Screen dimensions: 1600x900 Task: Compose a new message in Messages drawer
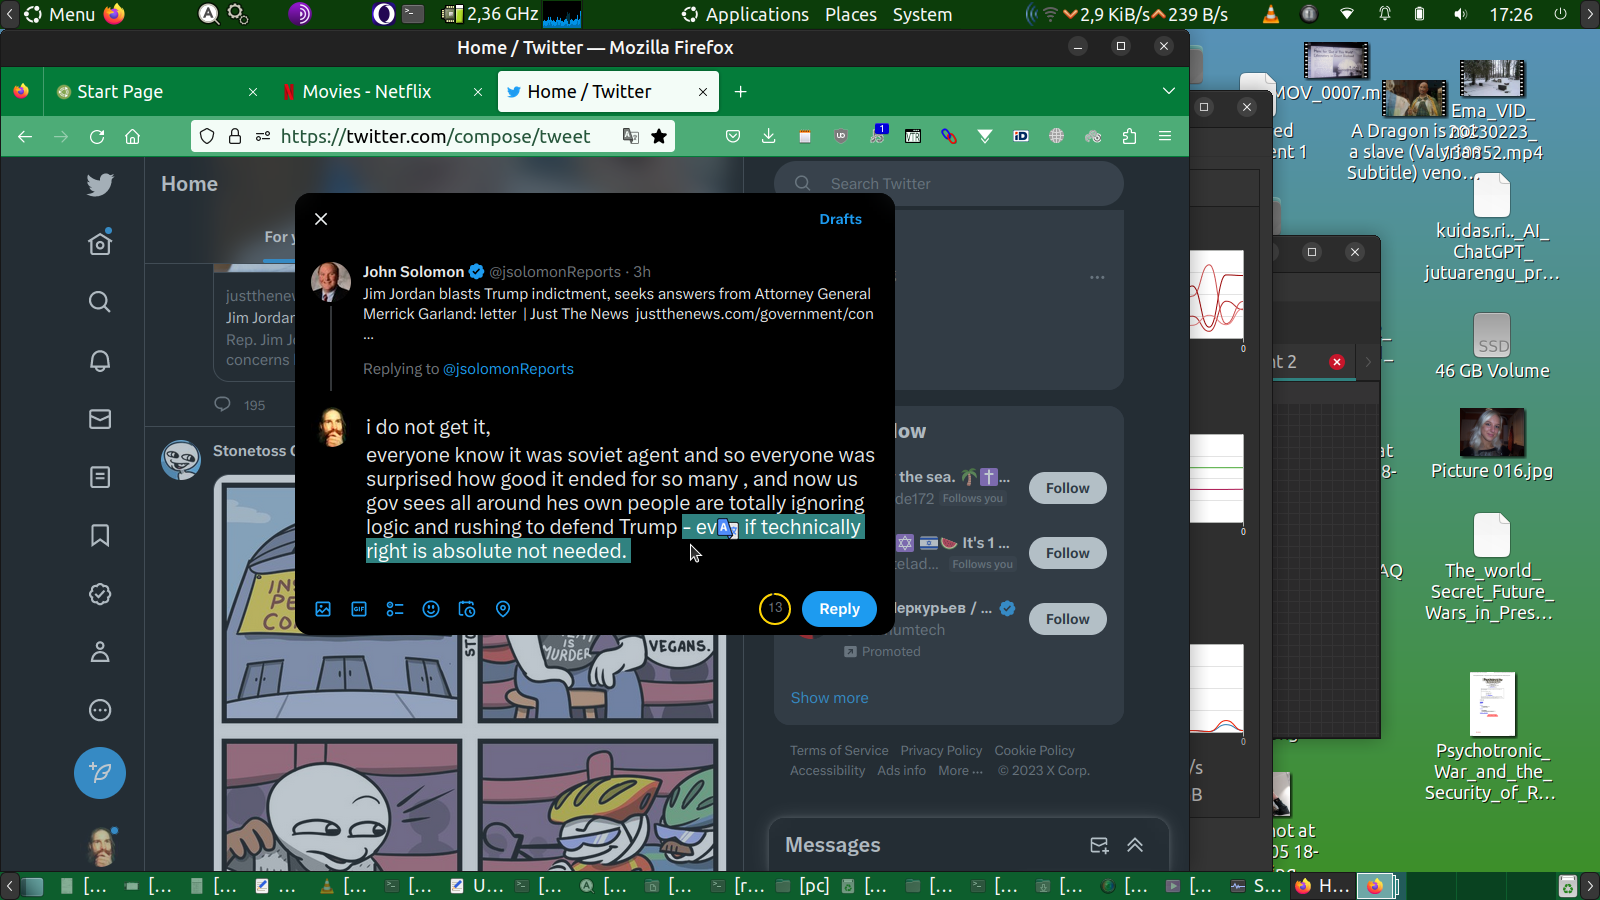pyautogui.click(x=1099, y=845)
